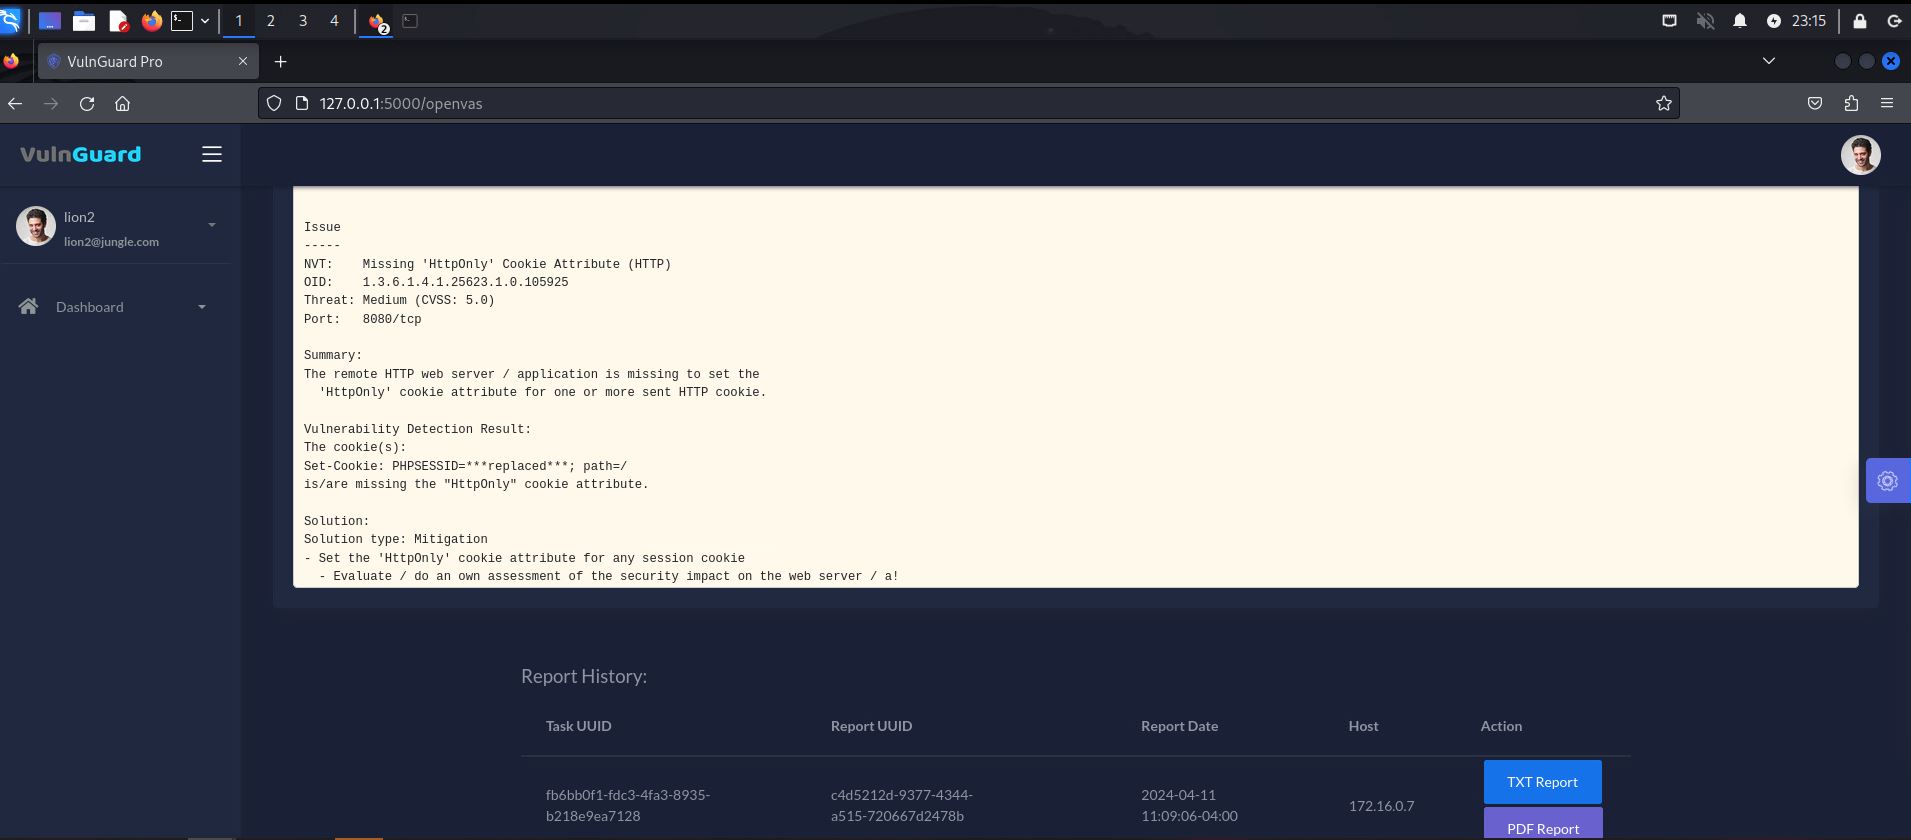
Task: Click the Report Date column header
Action: pyautogui.click(x=1179, y=726)
